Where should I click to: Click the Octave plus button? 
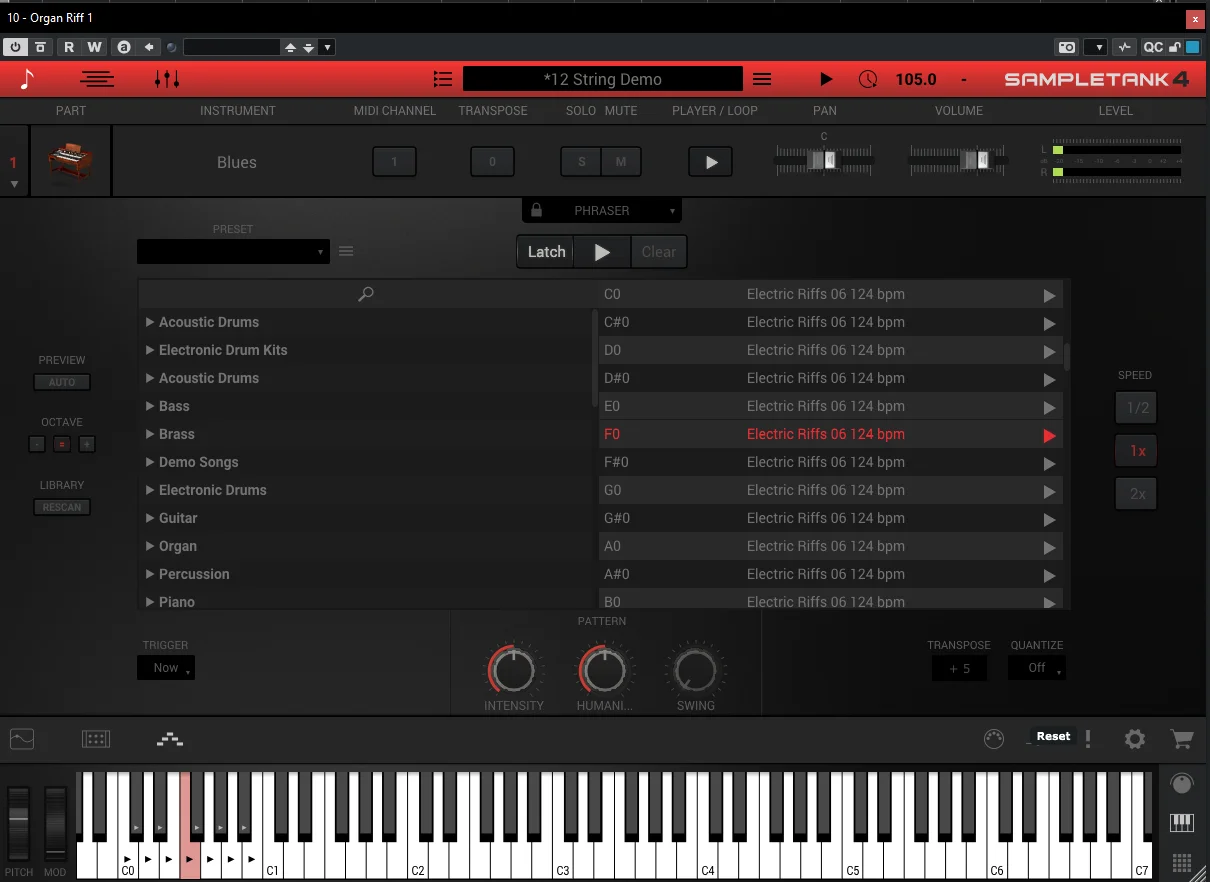point(87,444)
